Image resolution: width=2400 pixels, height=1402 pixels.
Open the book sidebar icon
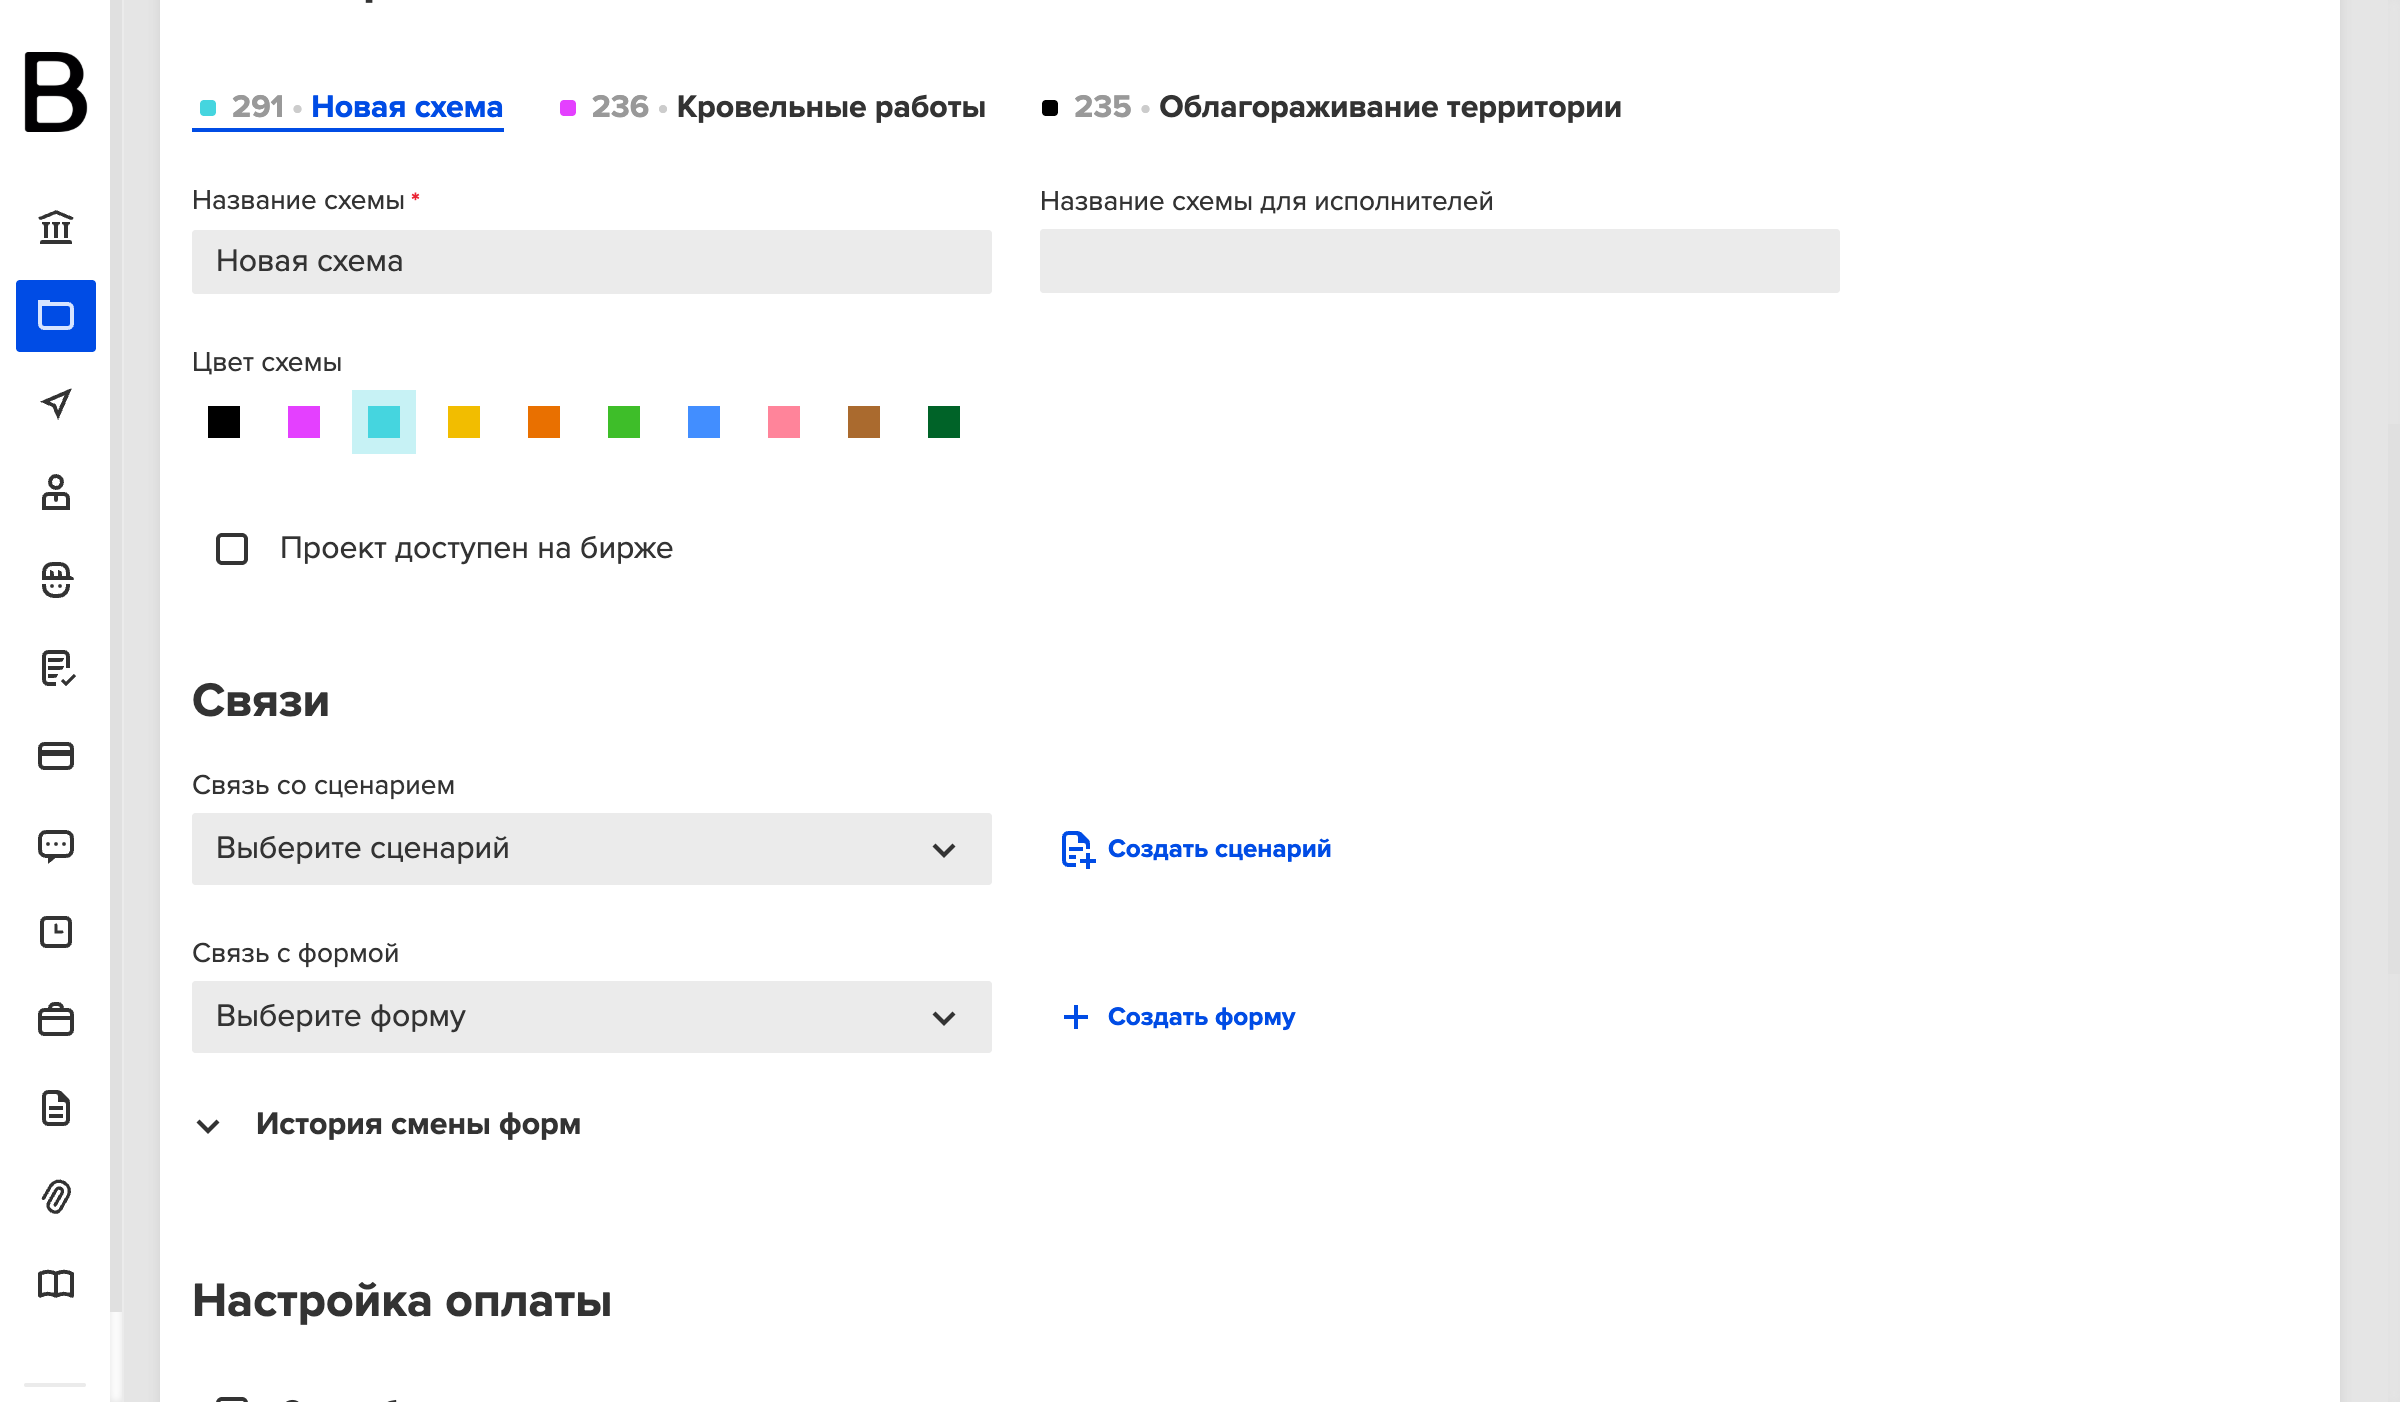[x=56, y=1284]
